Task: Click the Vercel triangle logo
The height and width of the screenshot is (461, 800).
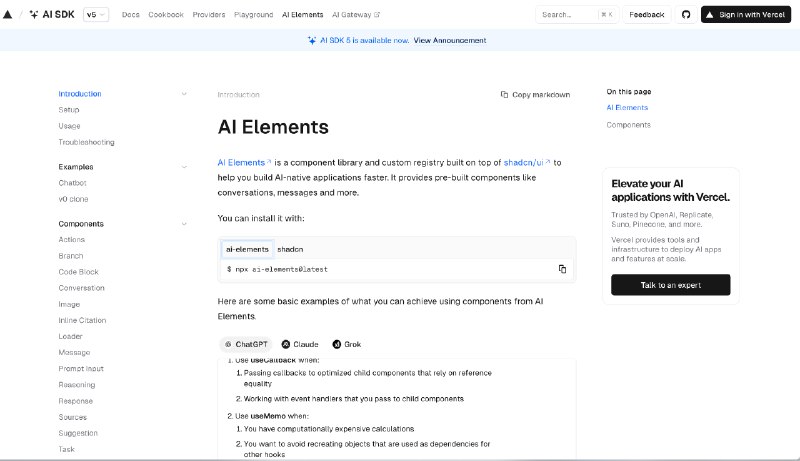Action: coord(8,14)
